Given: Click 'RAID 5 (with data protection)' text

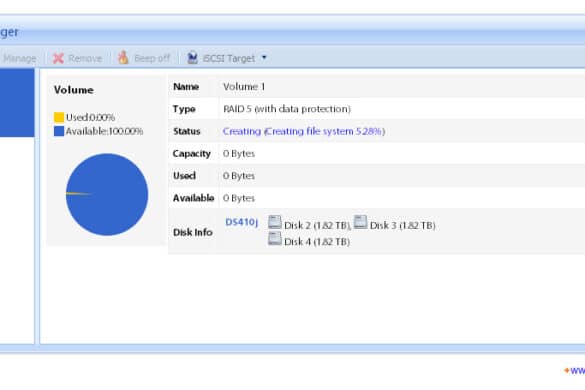Looking at the screenshot, I should [x=287, y=109].
